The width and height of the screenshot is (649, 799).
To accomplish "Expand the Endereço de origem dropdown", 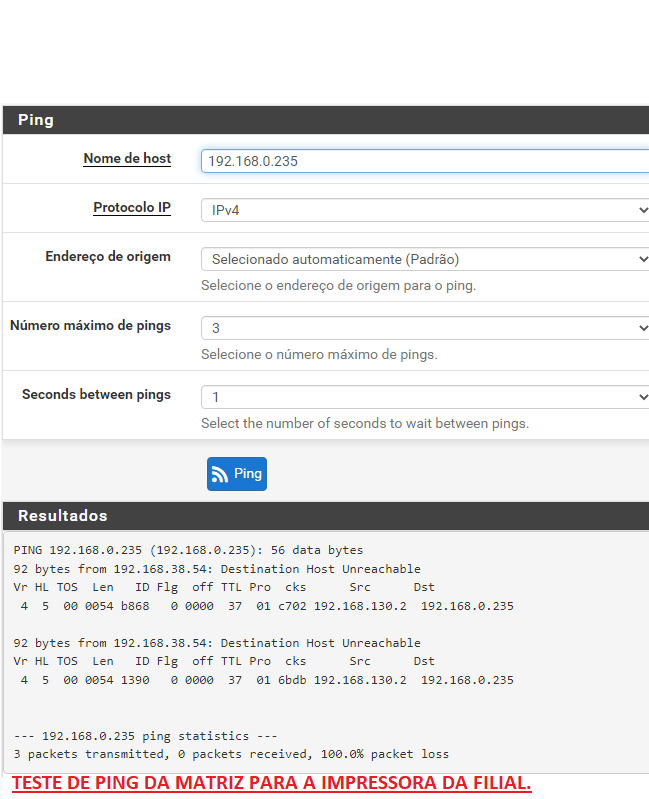I will tap(425, 259).
